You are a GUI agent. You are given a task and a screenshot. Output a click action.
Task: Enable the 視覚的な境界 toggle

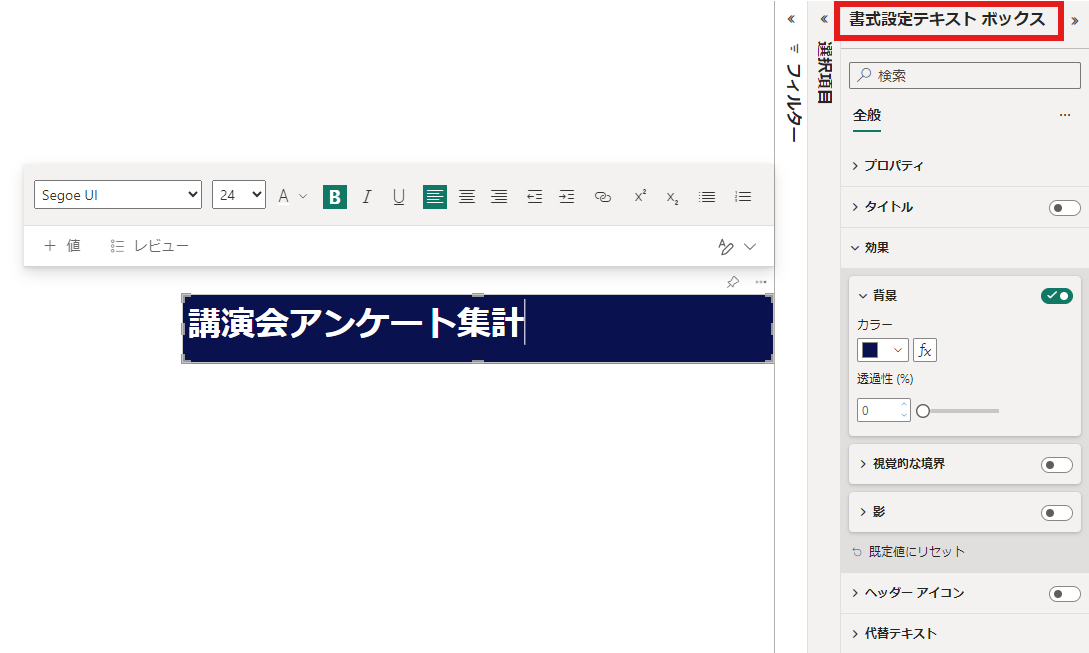[x=1056, y=465]
